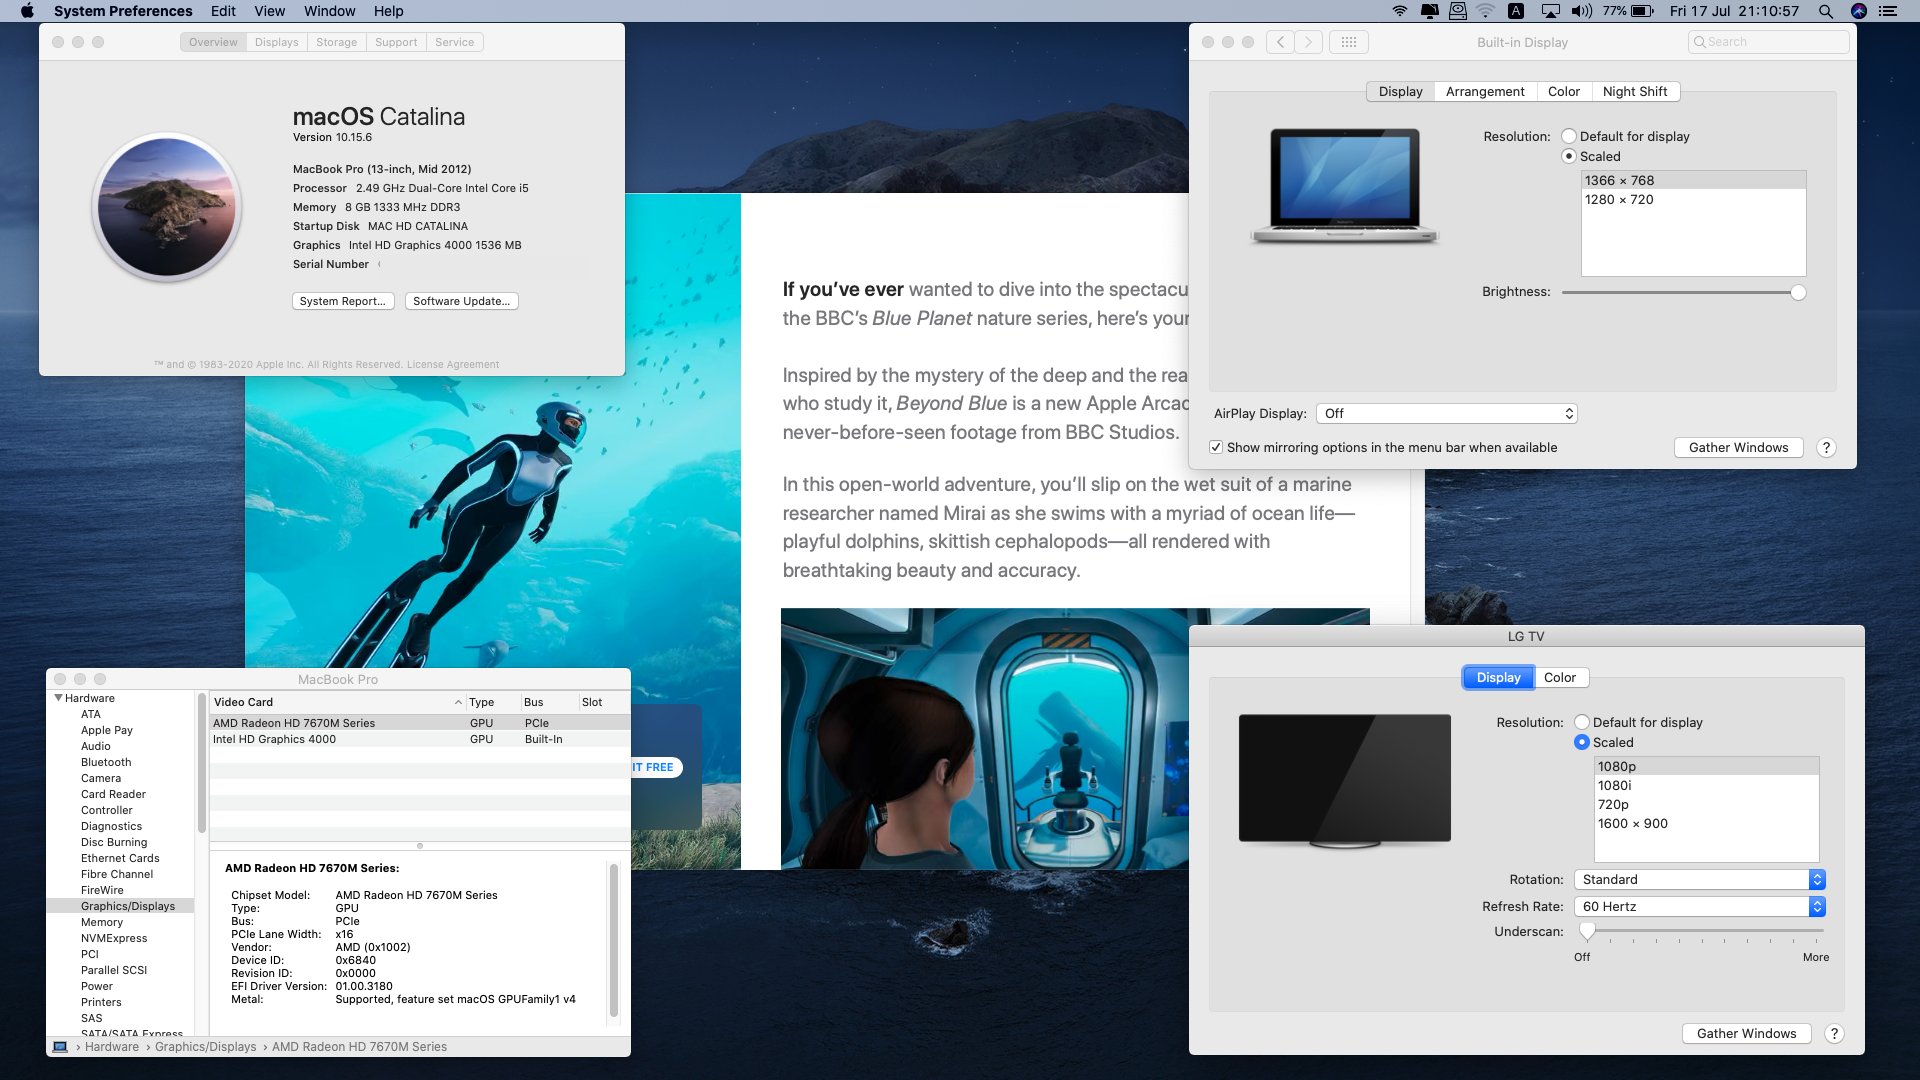Open the View menu

pyautogui.click(x=269, y=11)
